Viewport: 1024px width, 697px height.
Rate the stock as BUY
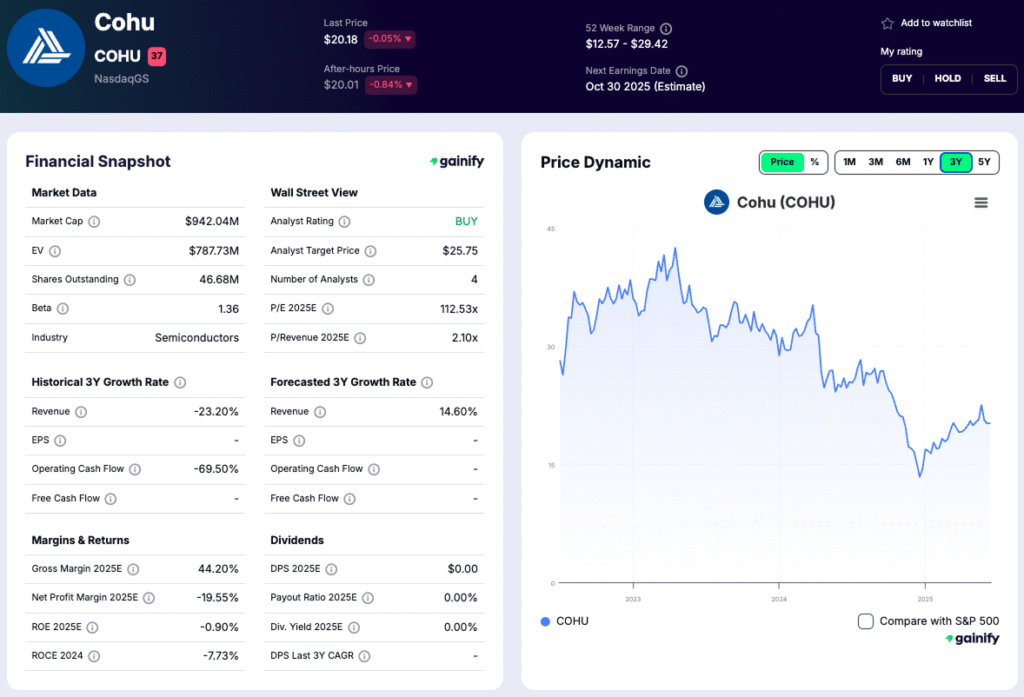point(902,79)
